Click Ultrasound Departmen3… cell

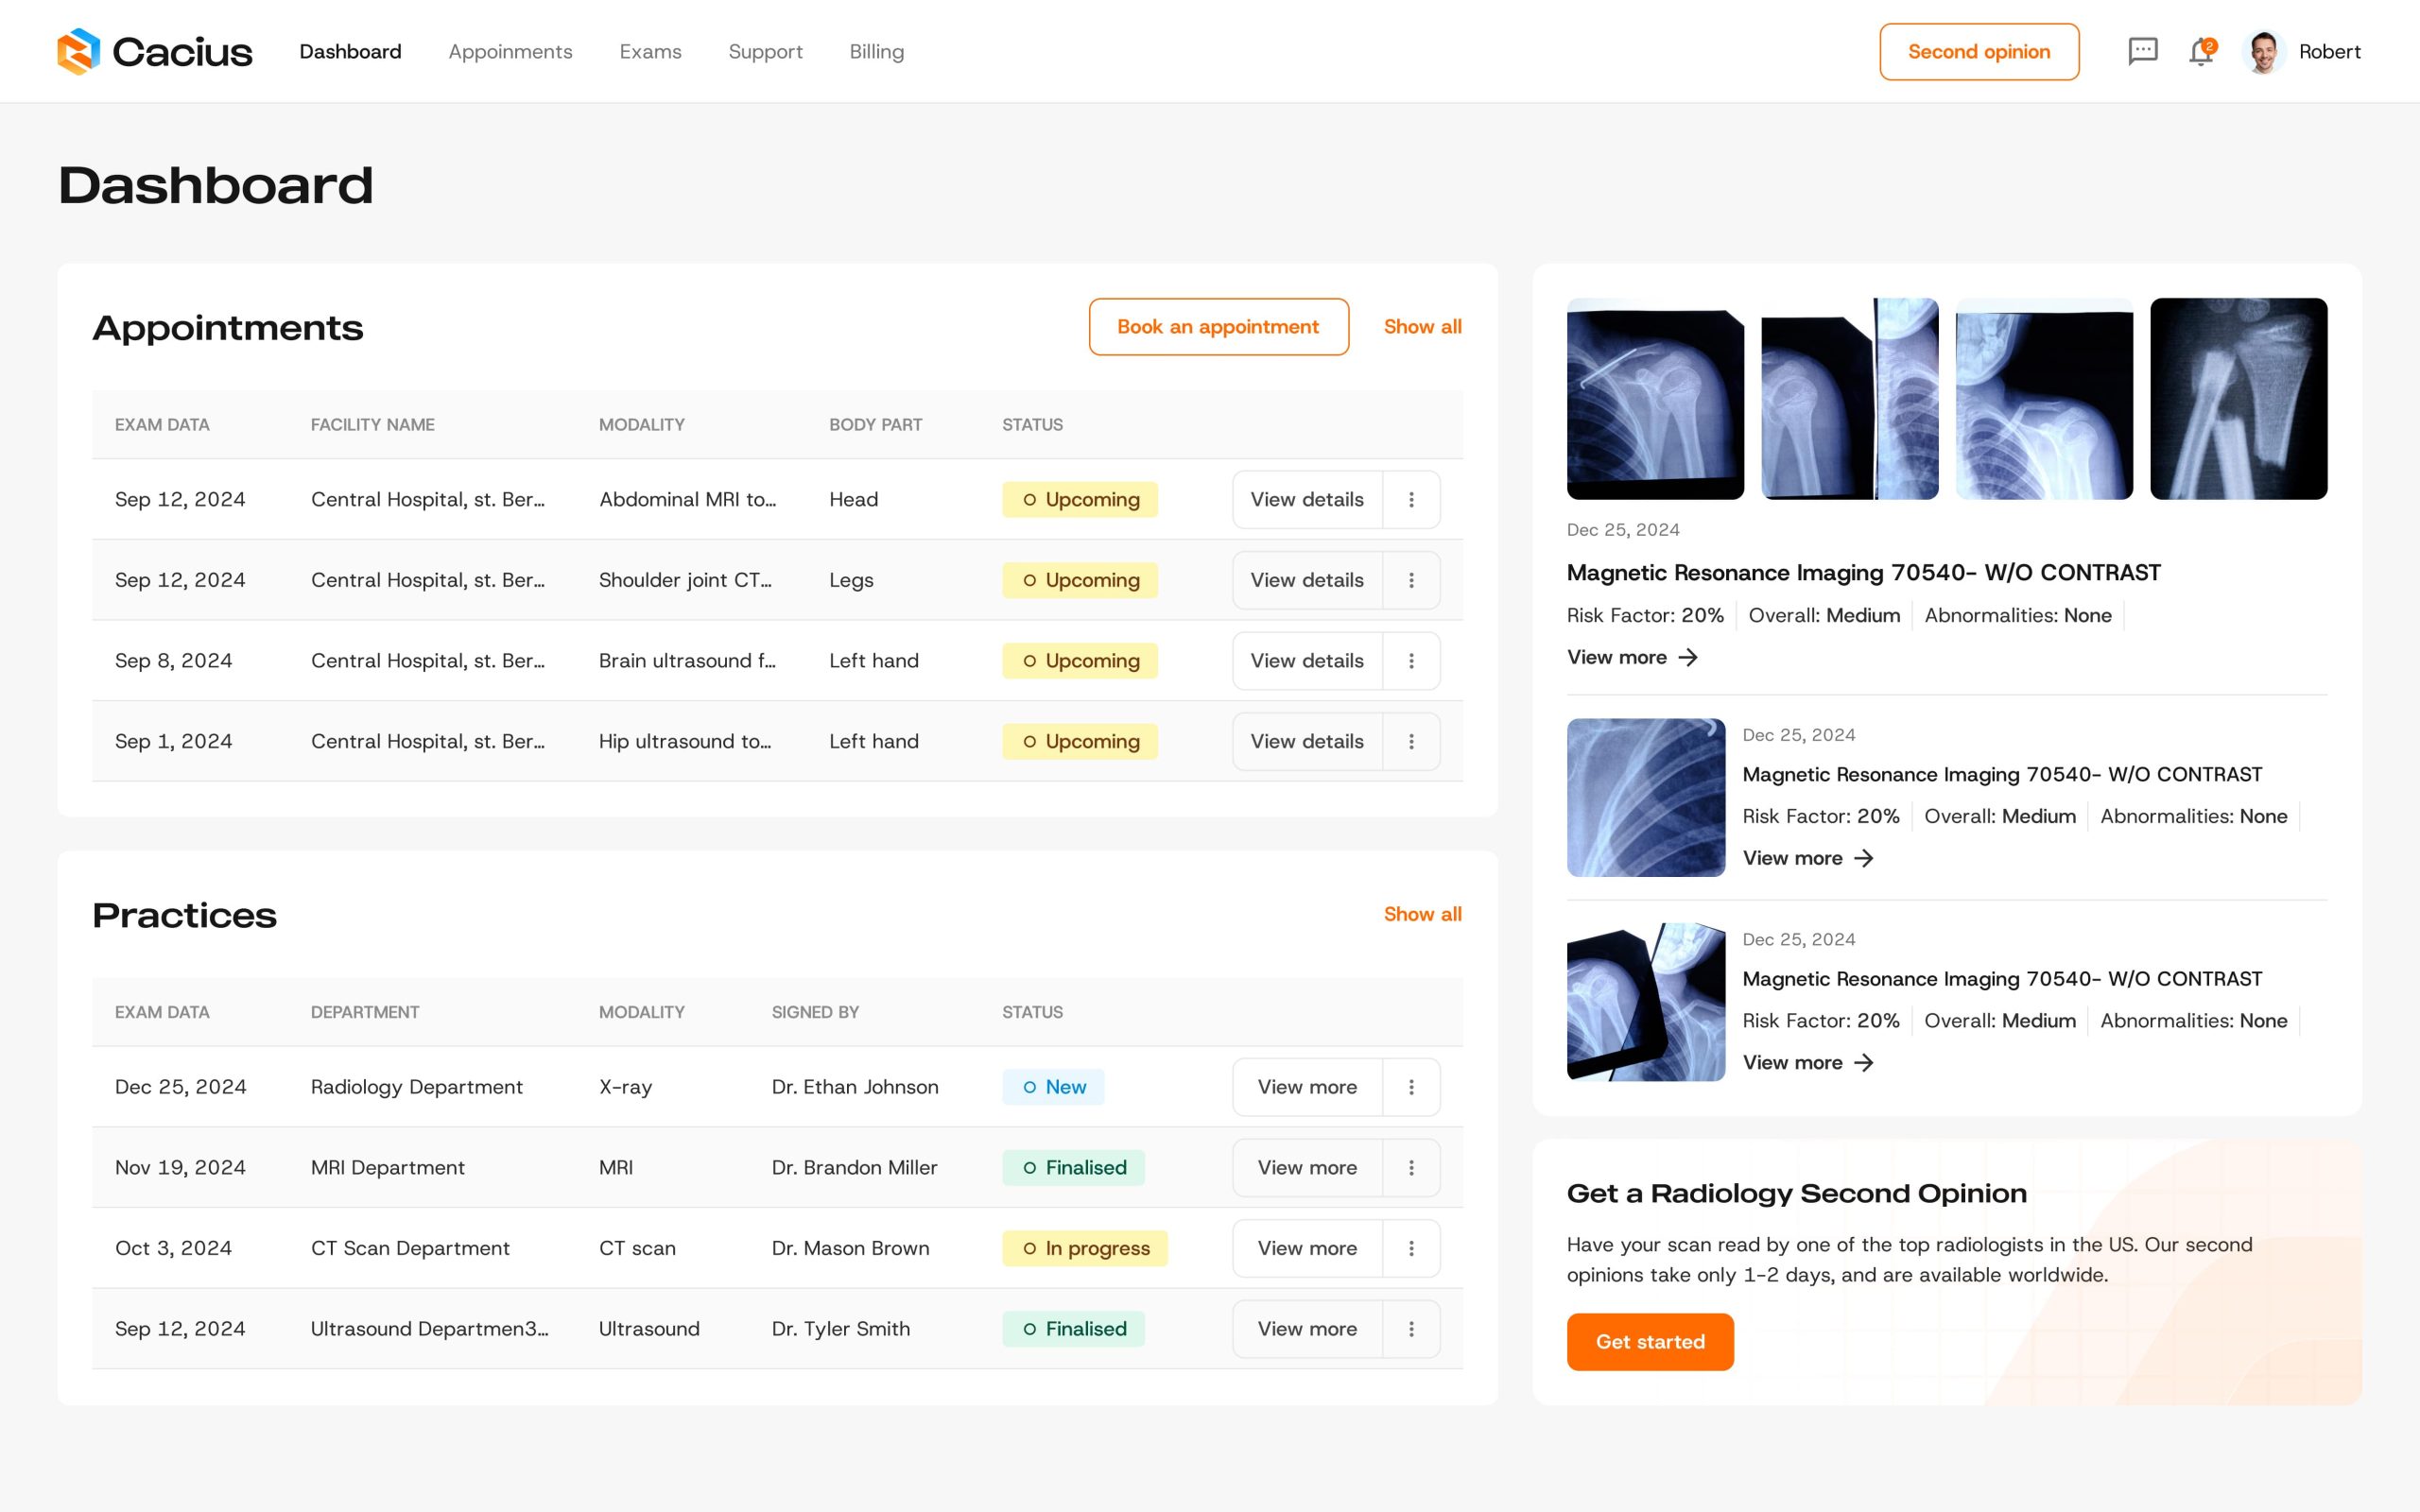click(429, 1329)
